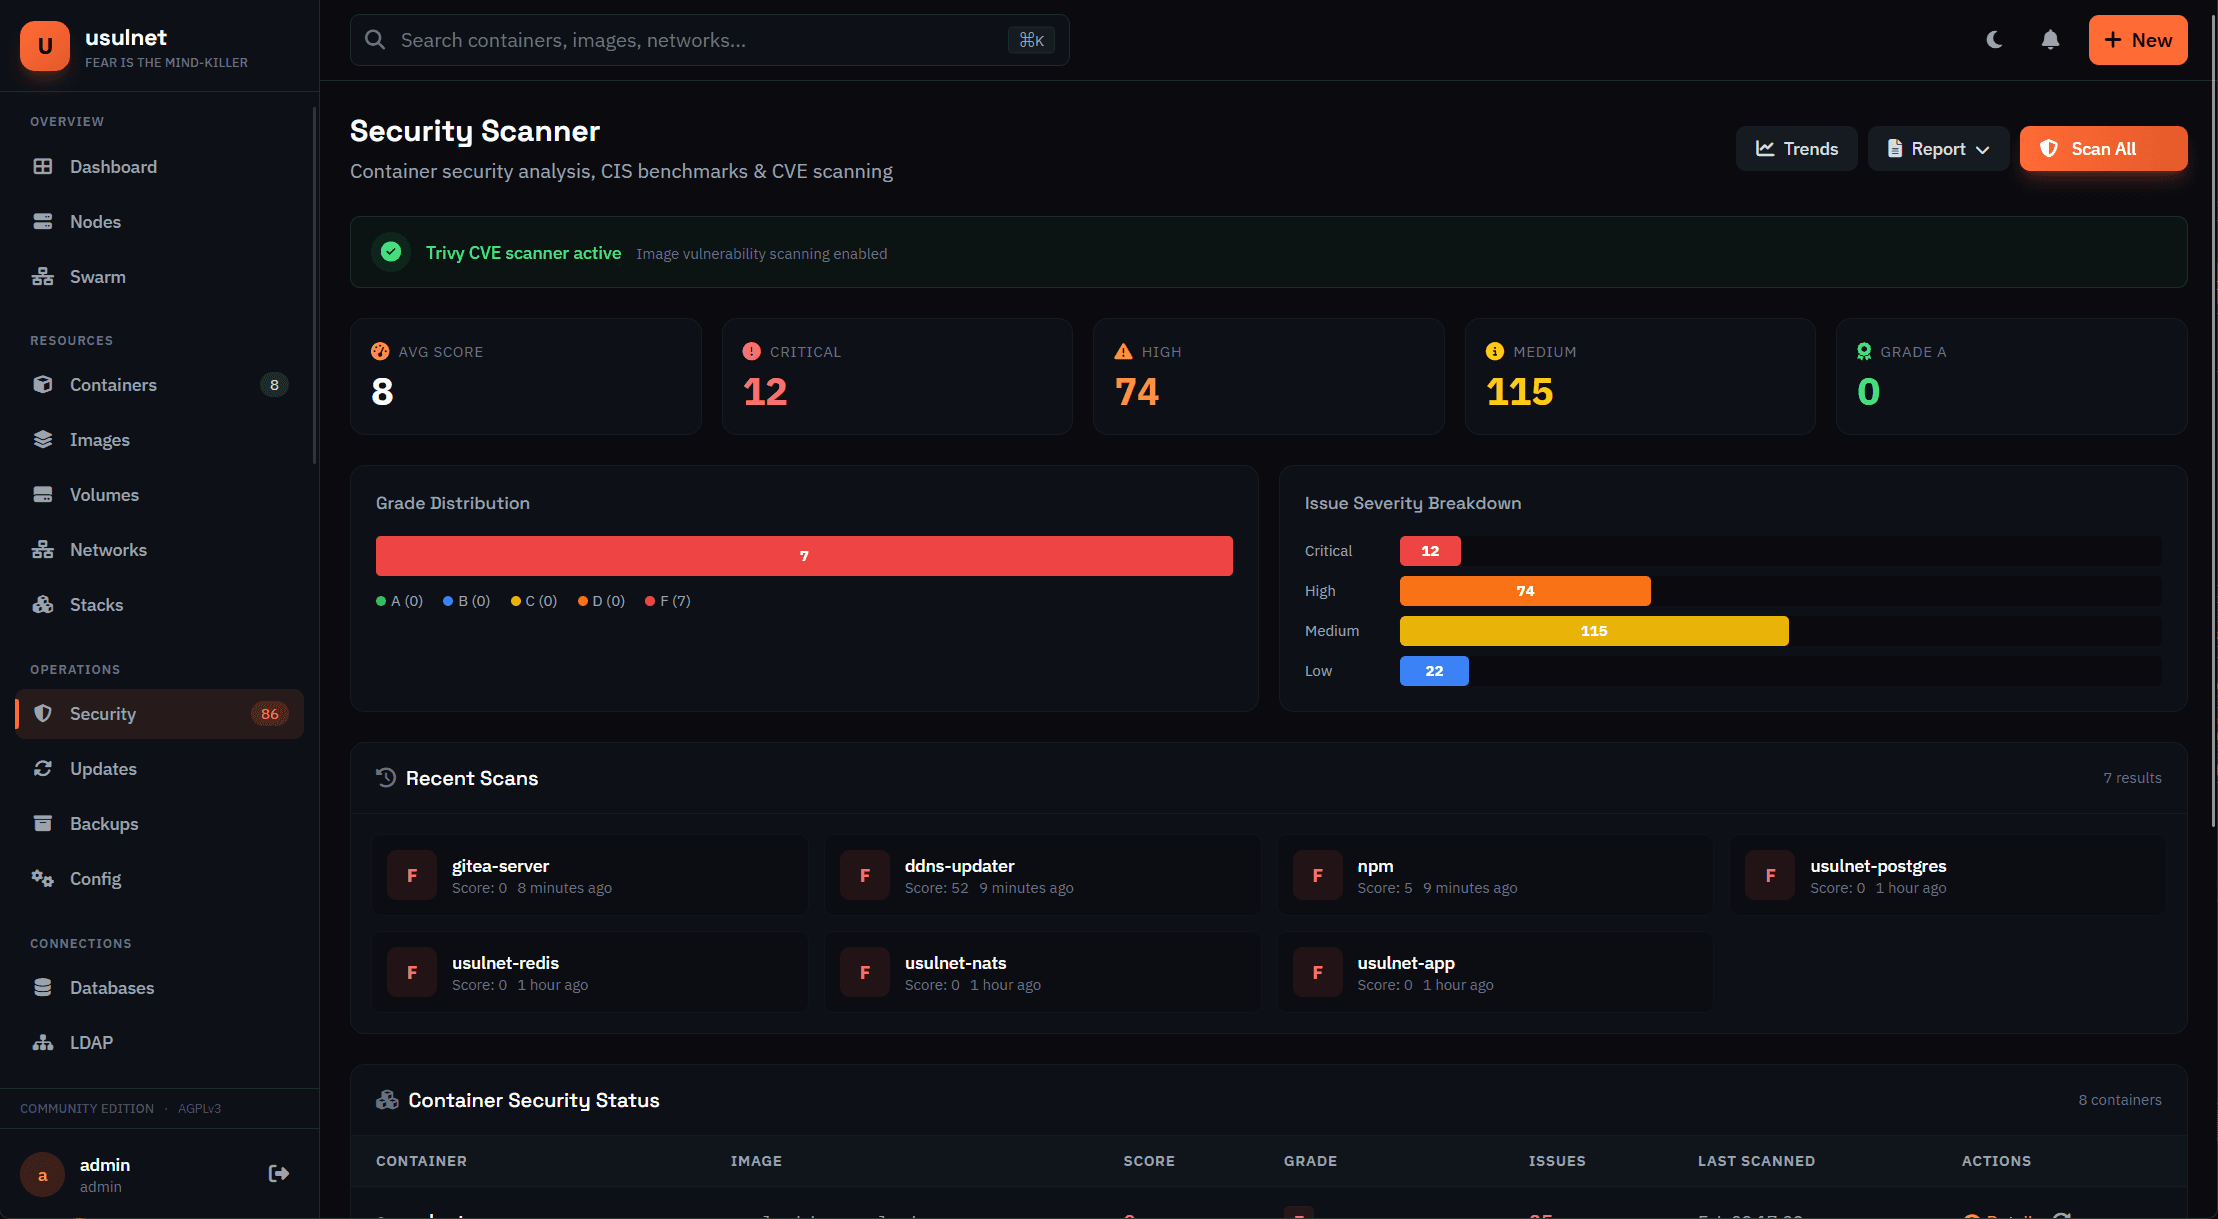Open the Networks section icon
Screen dimensions: 2218x1219
pos(44,549)
